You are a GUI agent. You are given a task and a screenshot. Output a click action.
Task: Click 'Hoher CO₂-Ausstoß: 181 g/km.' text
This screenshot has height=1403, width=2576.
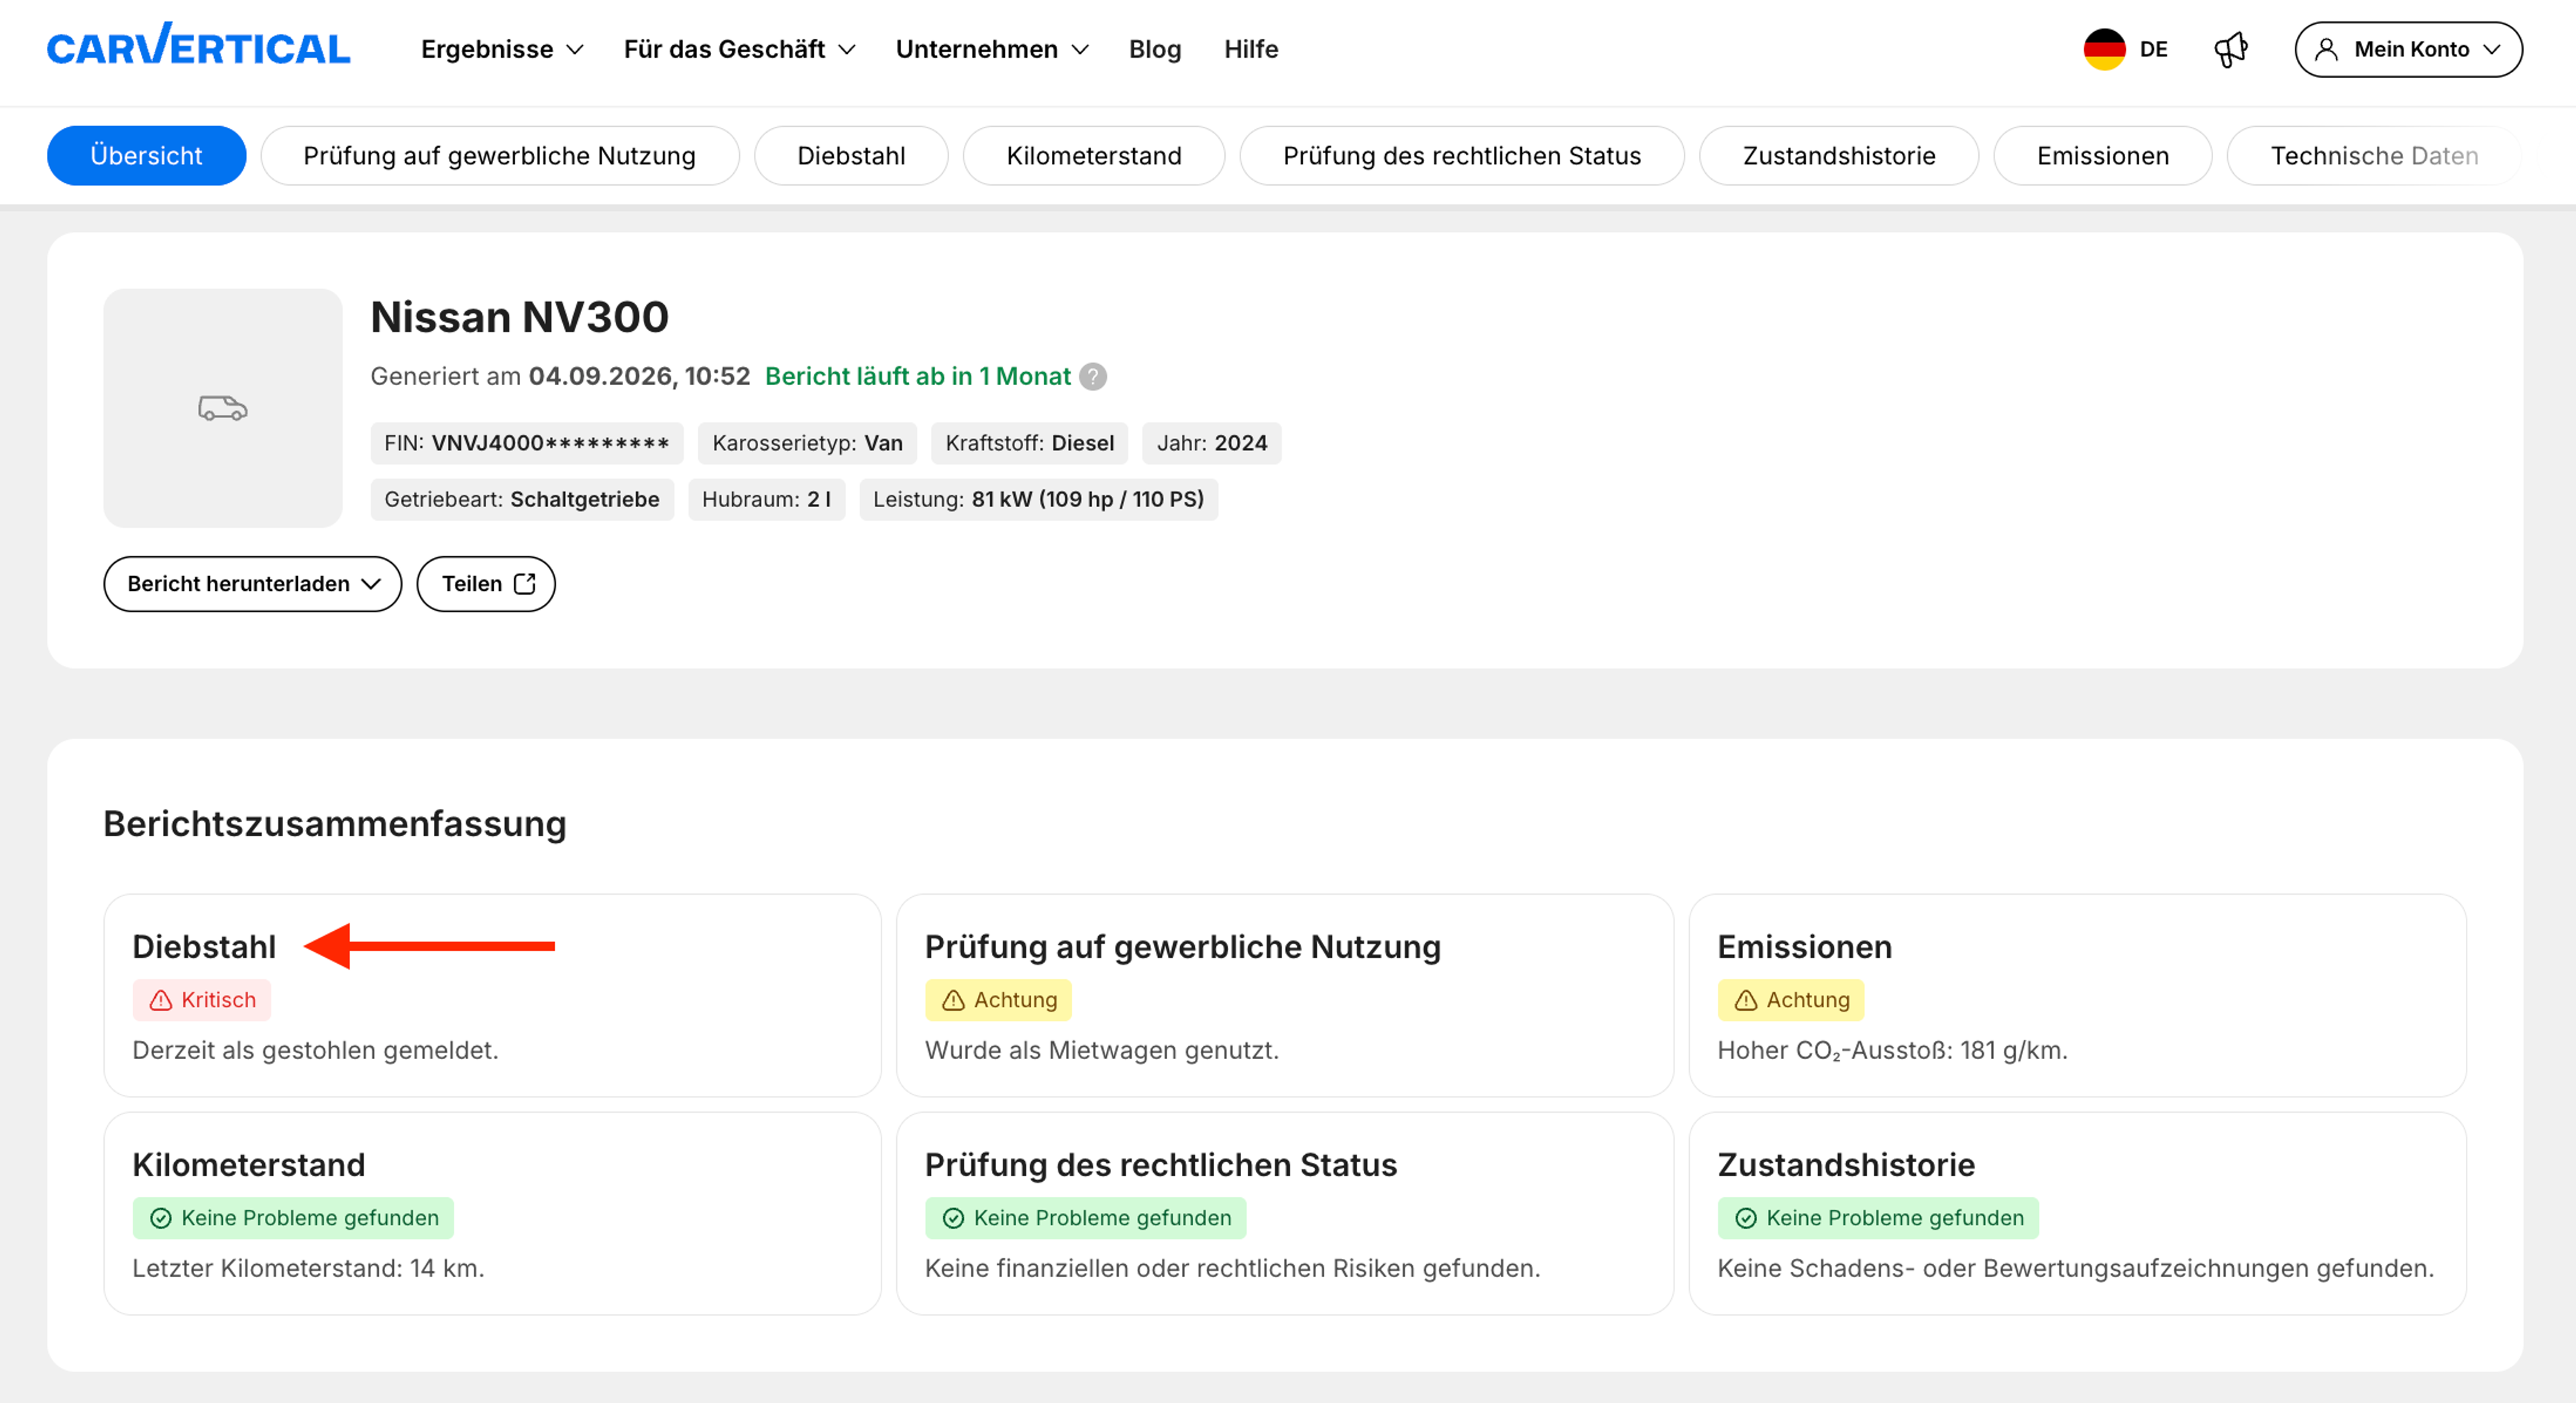pos(1893,1050)
